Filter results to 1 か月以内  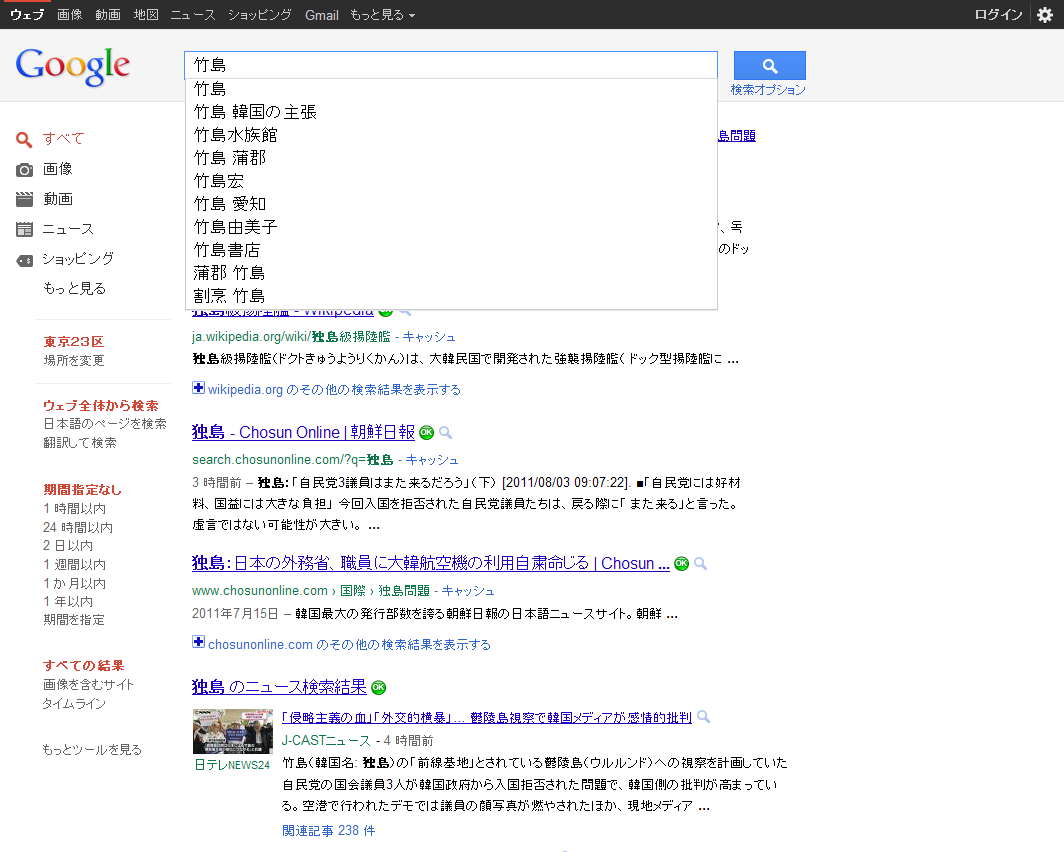point(75,583)
